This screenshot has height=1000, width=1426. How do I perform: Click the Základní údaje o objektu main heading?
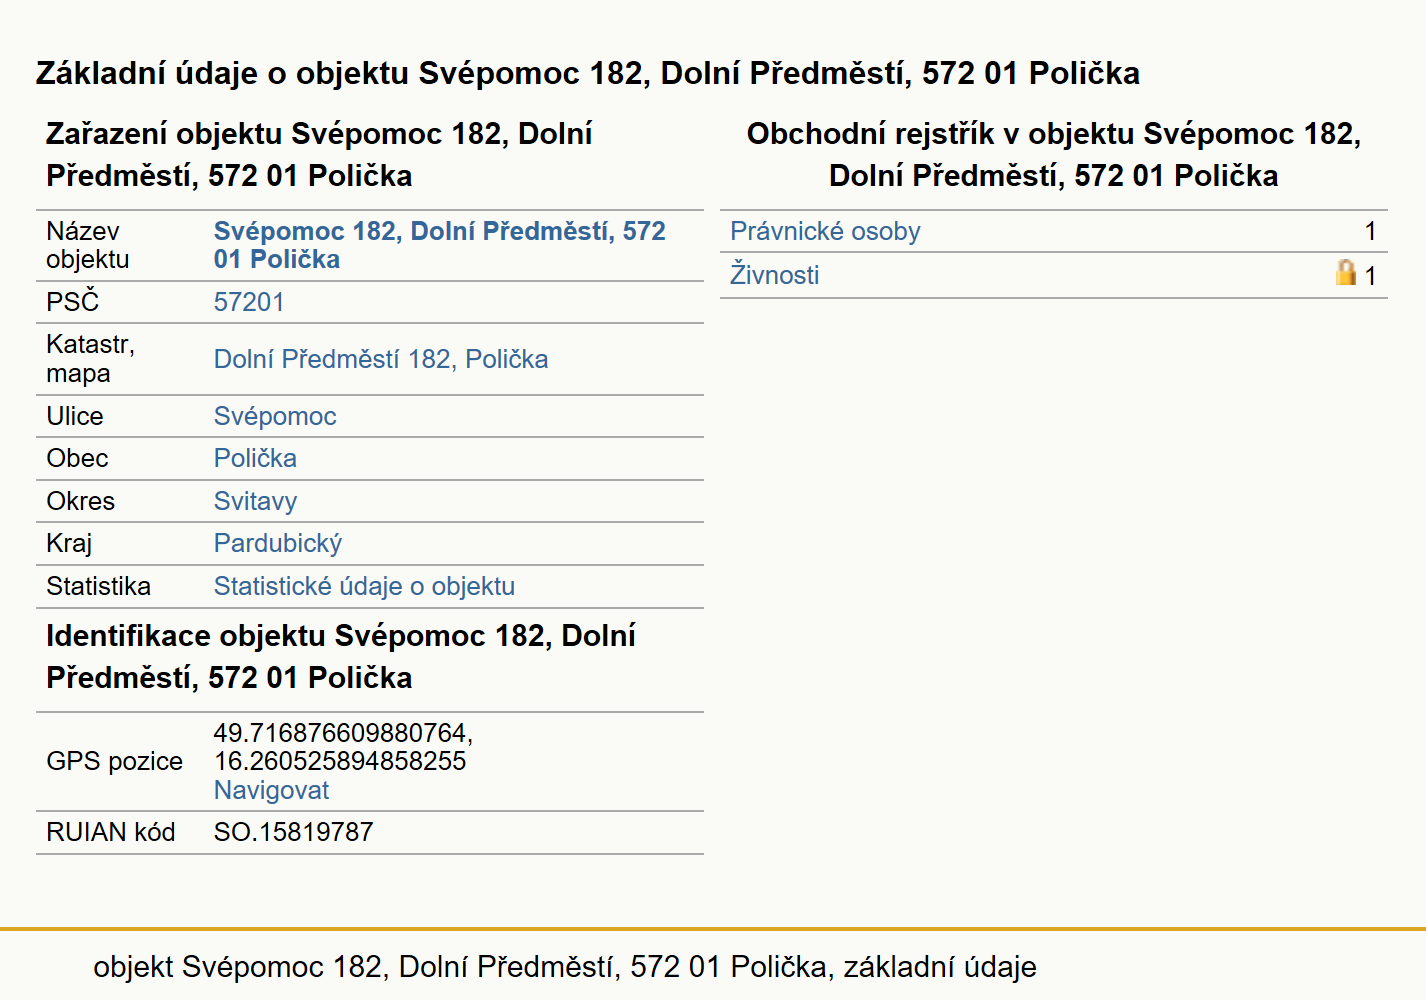[x=588, y=73]
